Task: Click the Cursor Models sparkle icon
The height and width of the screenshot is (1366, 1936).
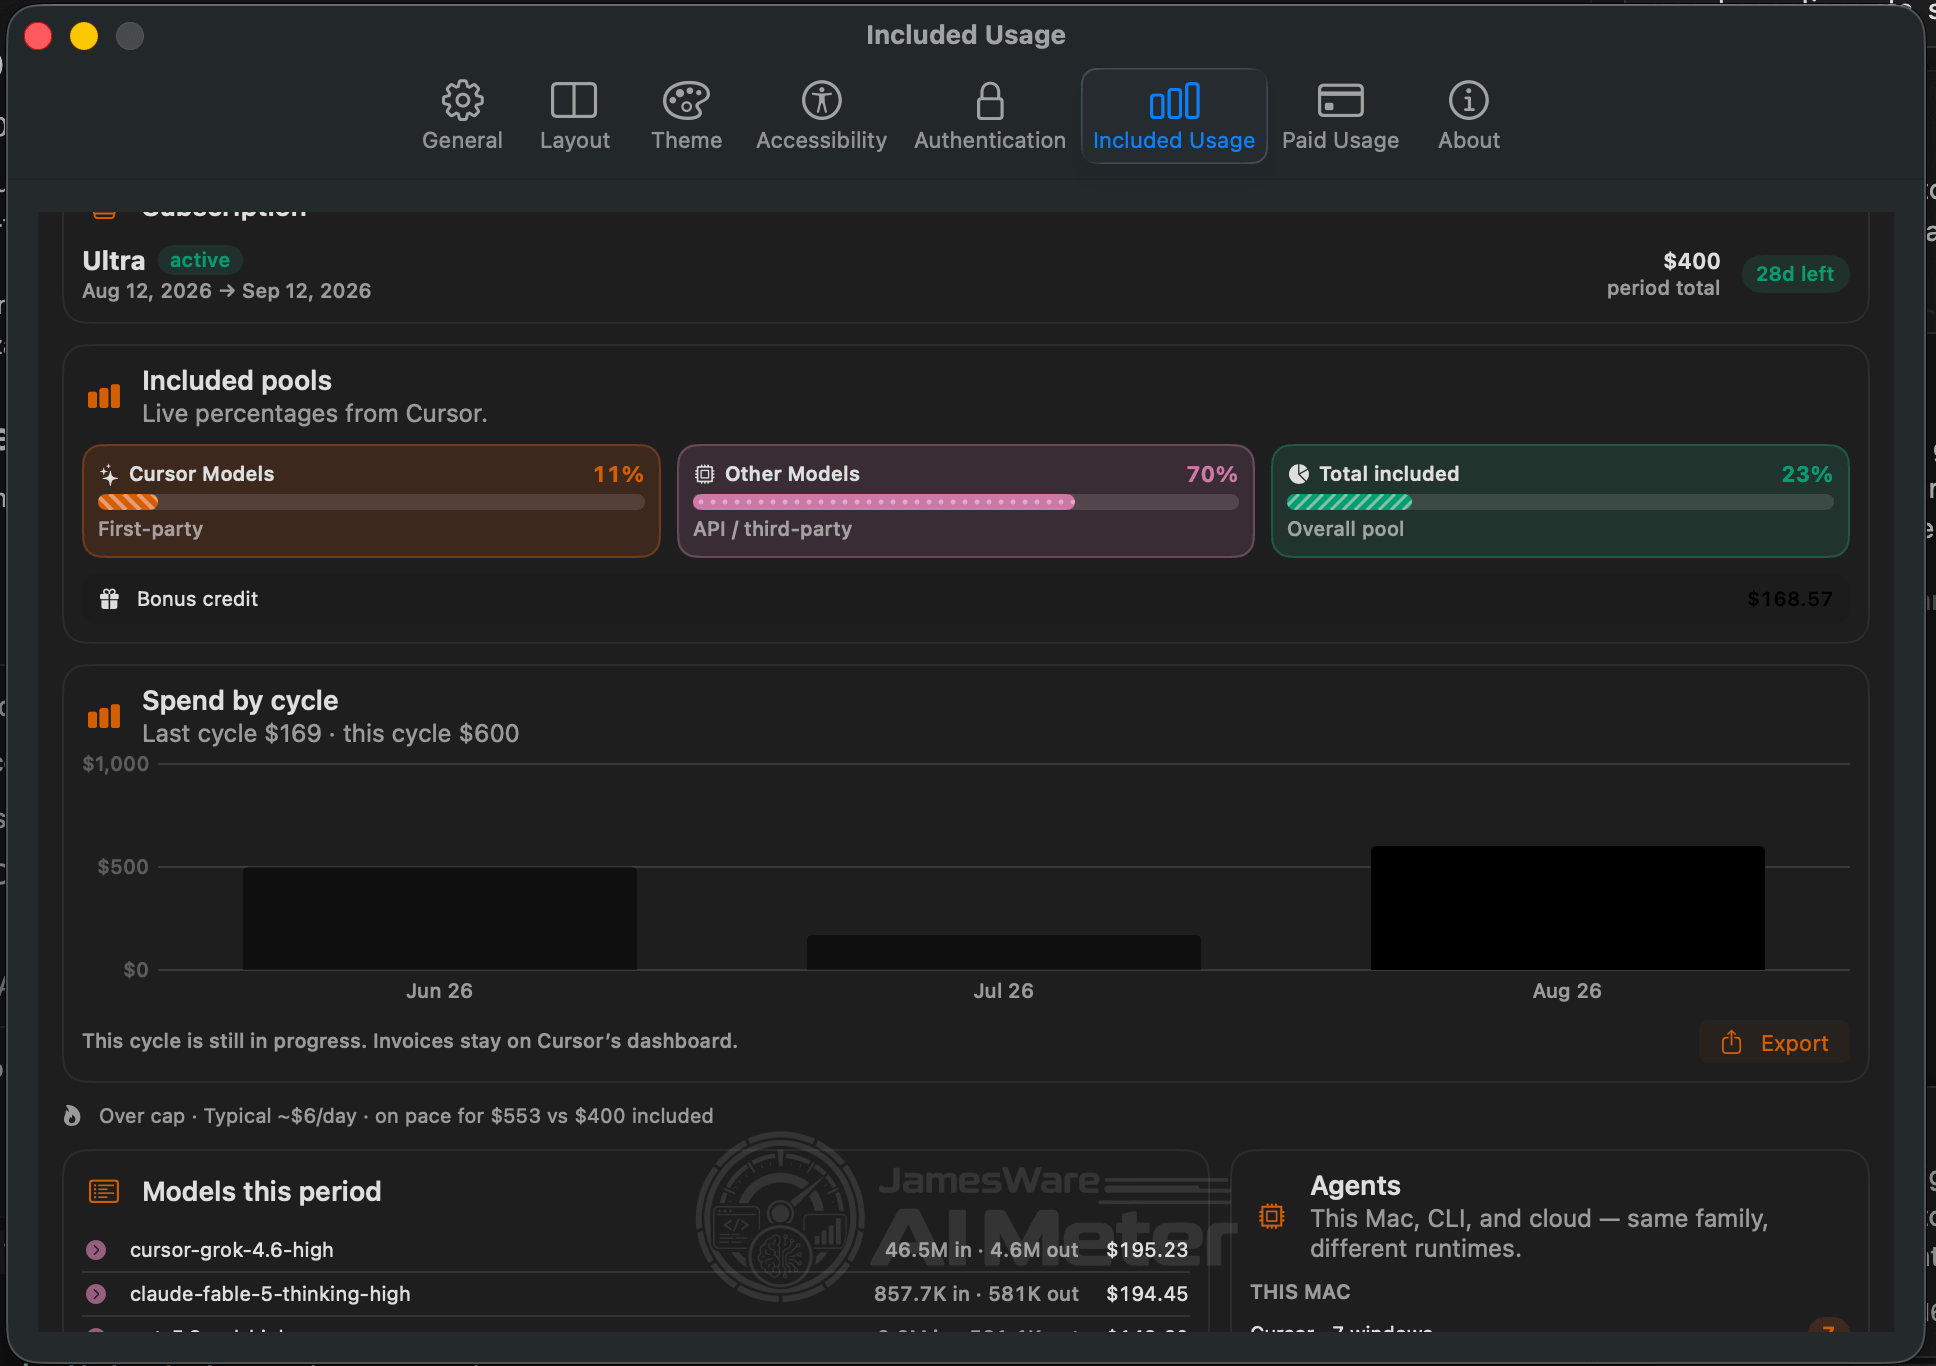Action: click(x=109, y=474)
